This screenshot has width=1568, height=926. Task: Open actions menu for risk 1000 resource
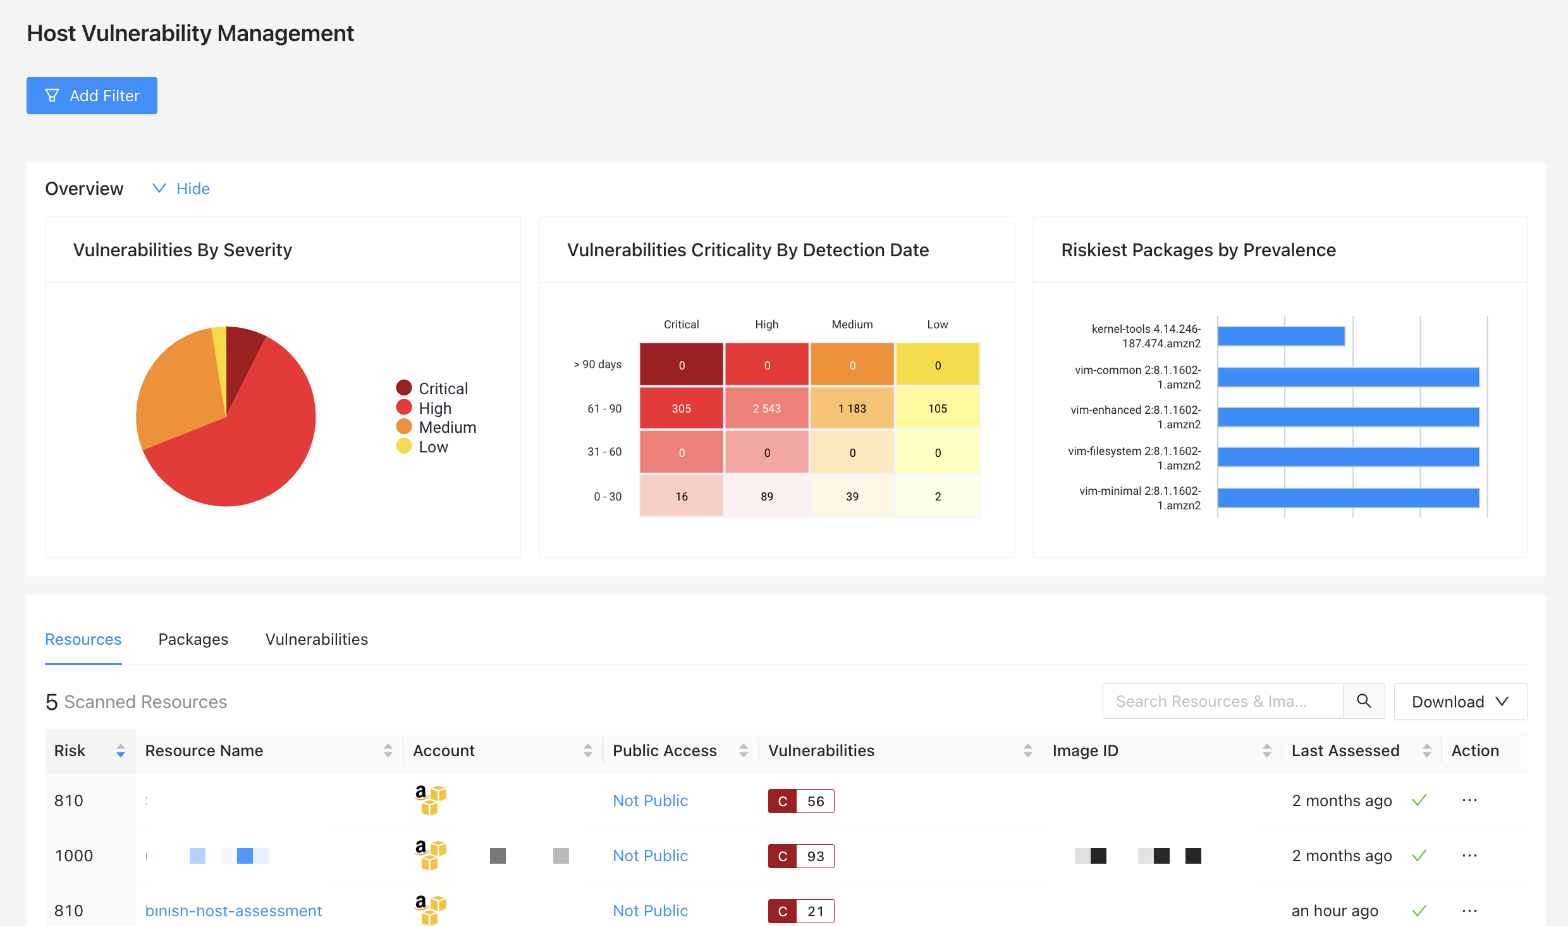pyautogui.click(x=1469, y=856)
